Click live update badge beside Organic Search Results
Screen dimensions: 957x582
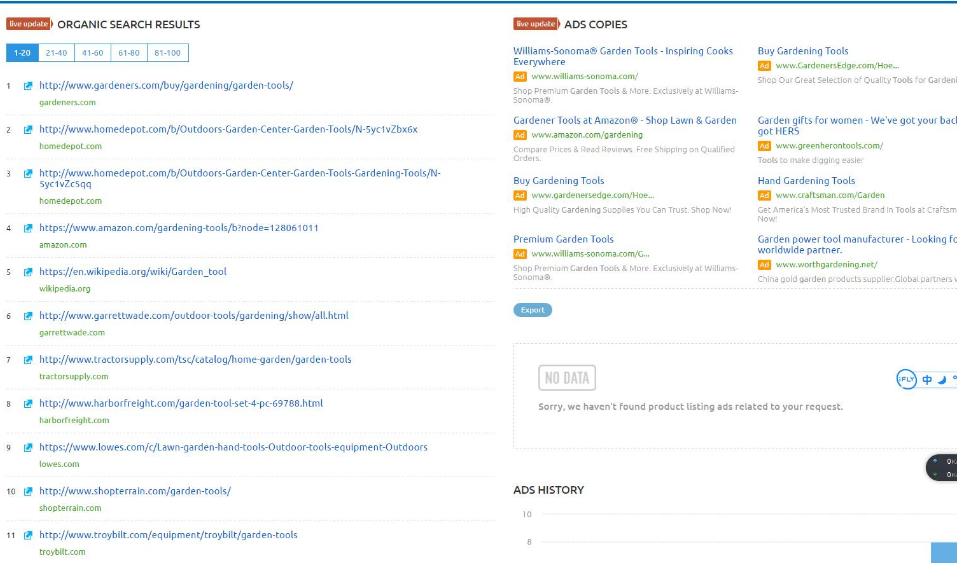coord(29,24)
